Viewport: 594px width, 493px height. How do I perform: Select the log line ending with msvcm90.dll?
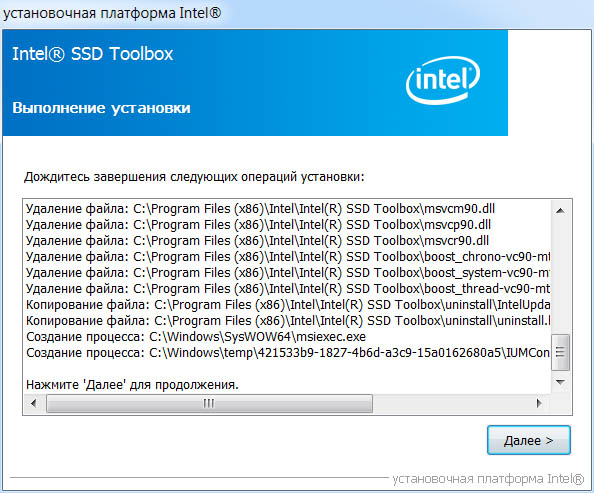(x=260, y=208)
